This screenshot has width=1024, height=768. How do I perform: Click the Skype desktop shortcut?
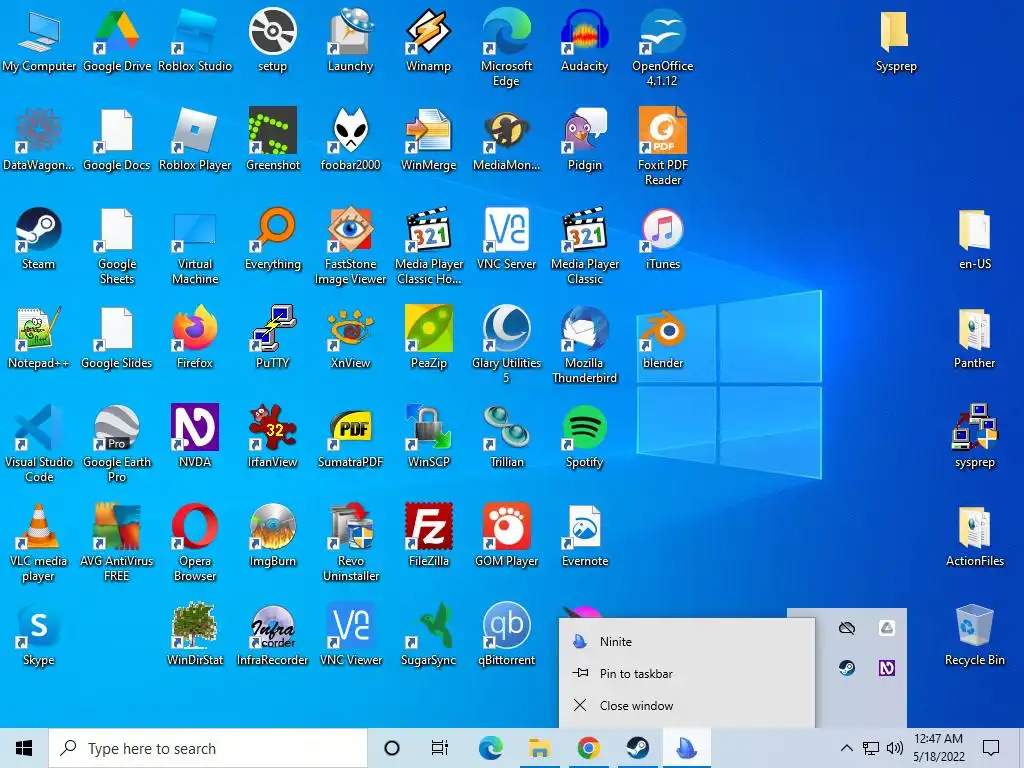[x=39, y=635]
